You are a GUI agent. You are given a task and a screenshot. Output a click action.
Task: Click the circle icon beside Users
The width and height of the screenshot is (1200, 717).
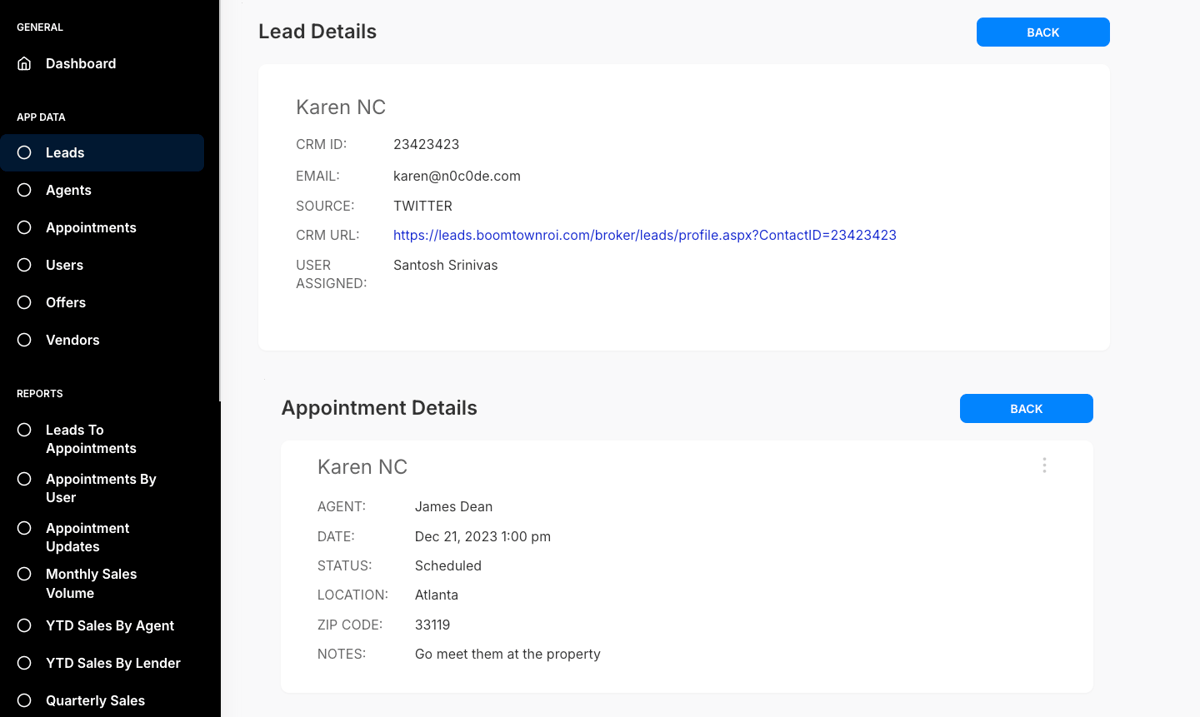pos(25,265)
